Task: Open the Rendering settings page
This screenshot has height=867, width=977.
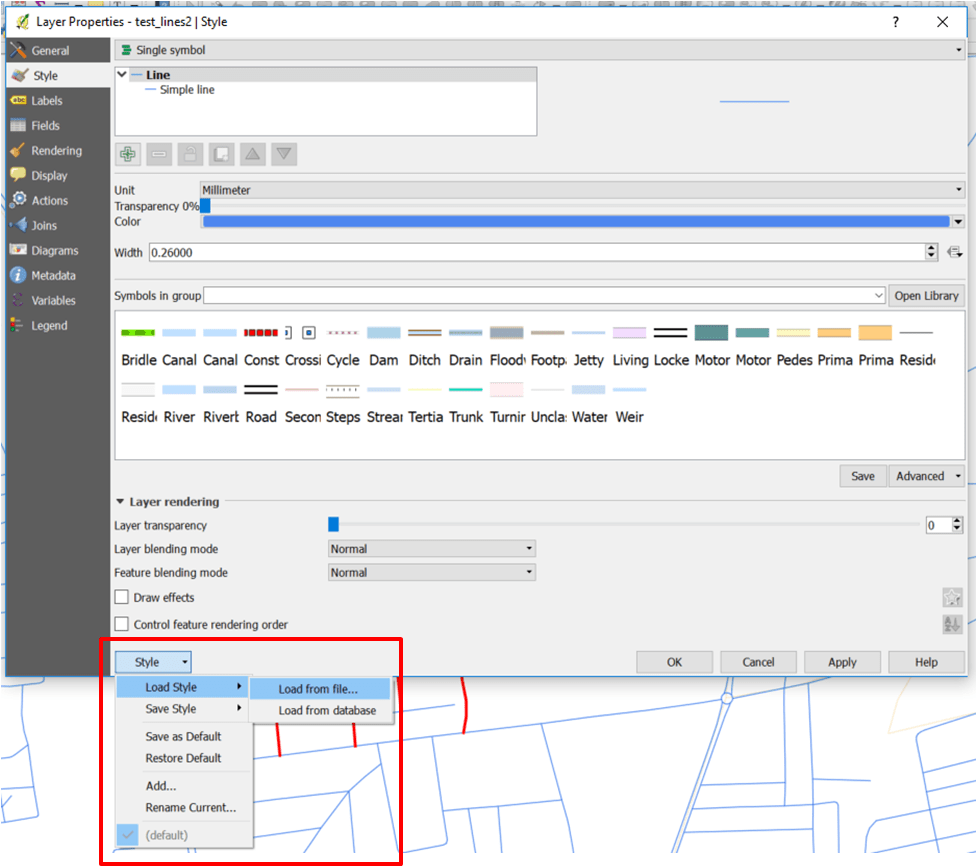Action: pyautogui.click(x=57, y=150)
